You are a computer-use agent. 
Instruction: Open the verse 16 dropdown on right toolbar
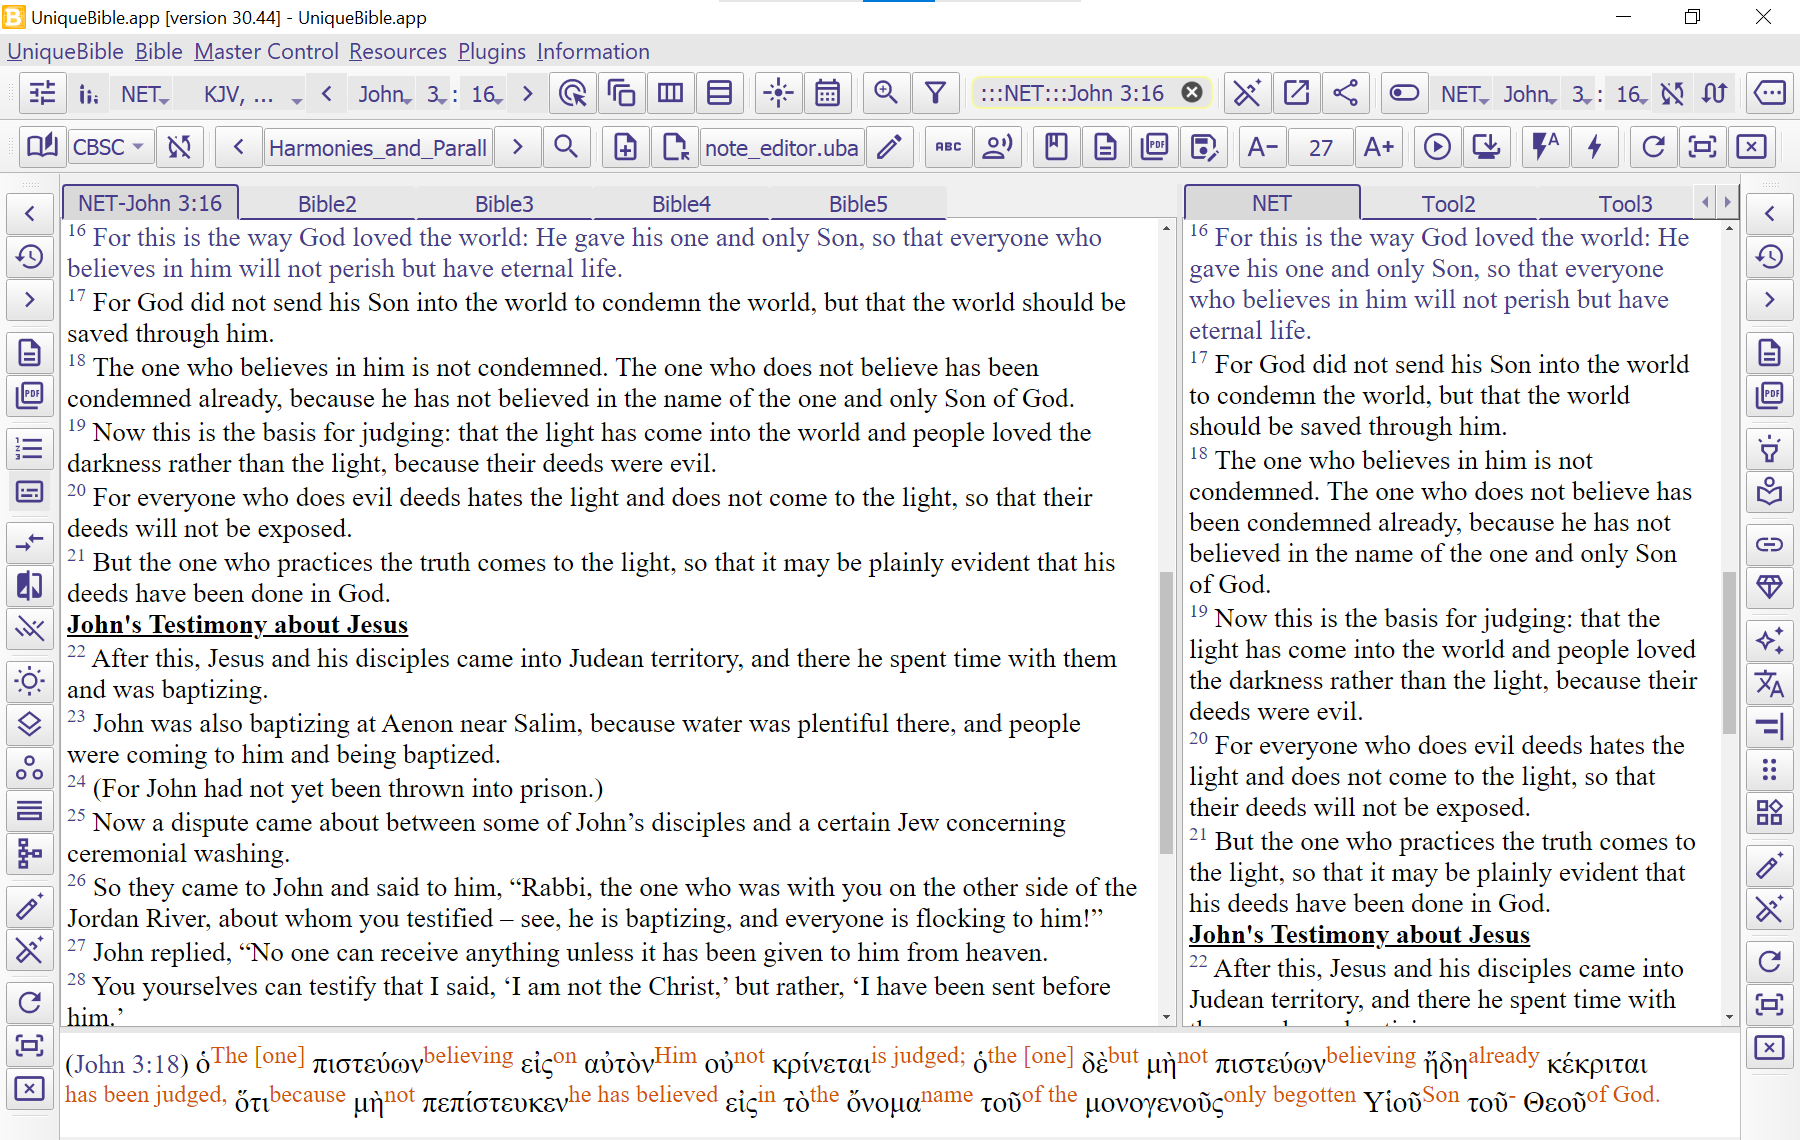pos(1631,94)
